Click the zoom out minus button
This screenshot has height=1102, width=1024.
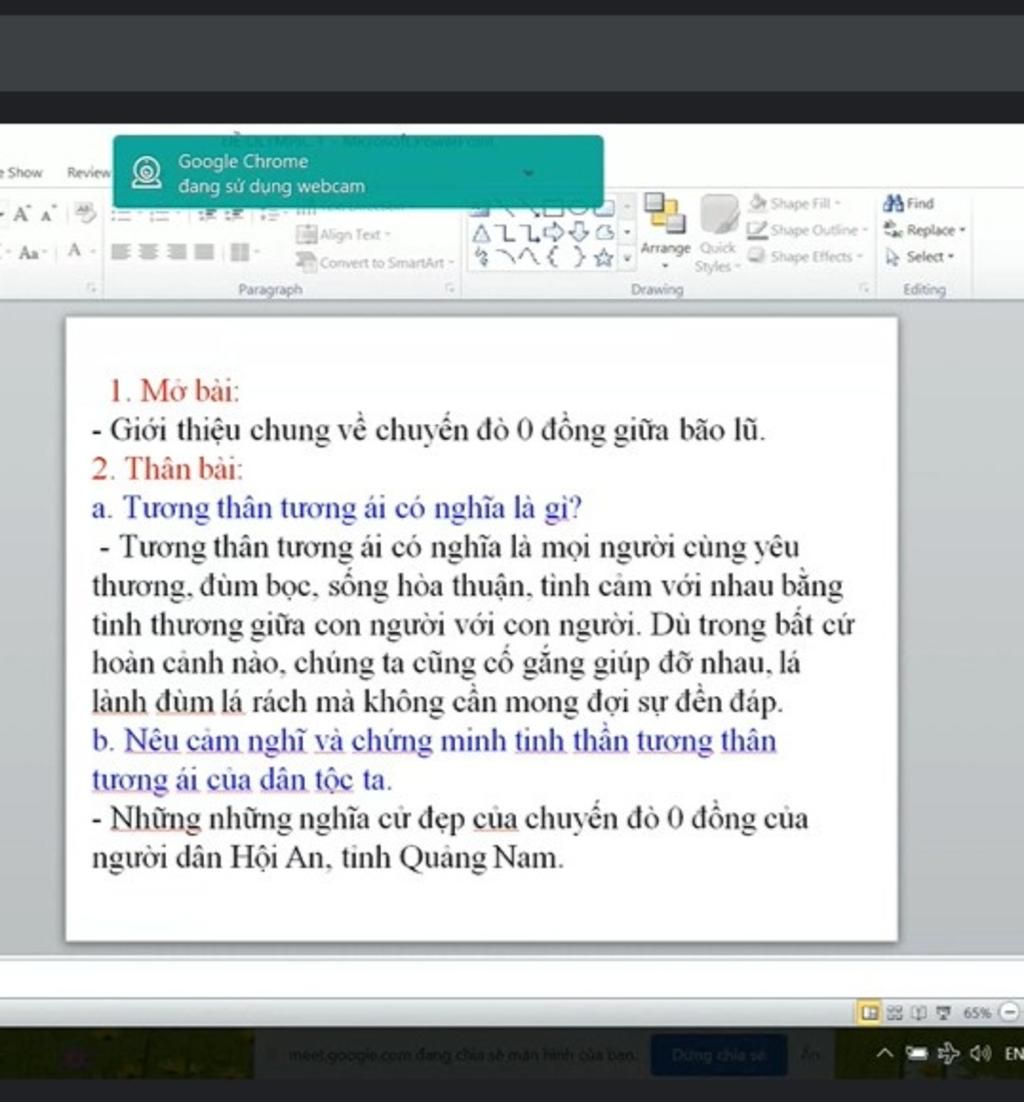pyautogui.click(x=1010, y=1013)
